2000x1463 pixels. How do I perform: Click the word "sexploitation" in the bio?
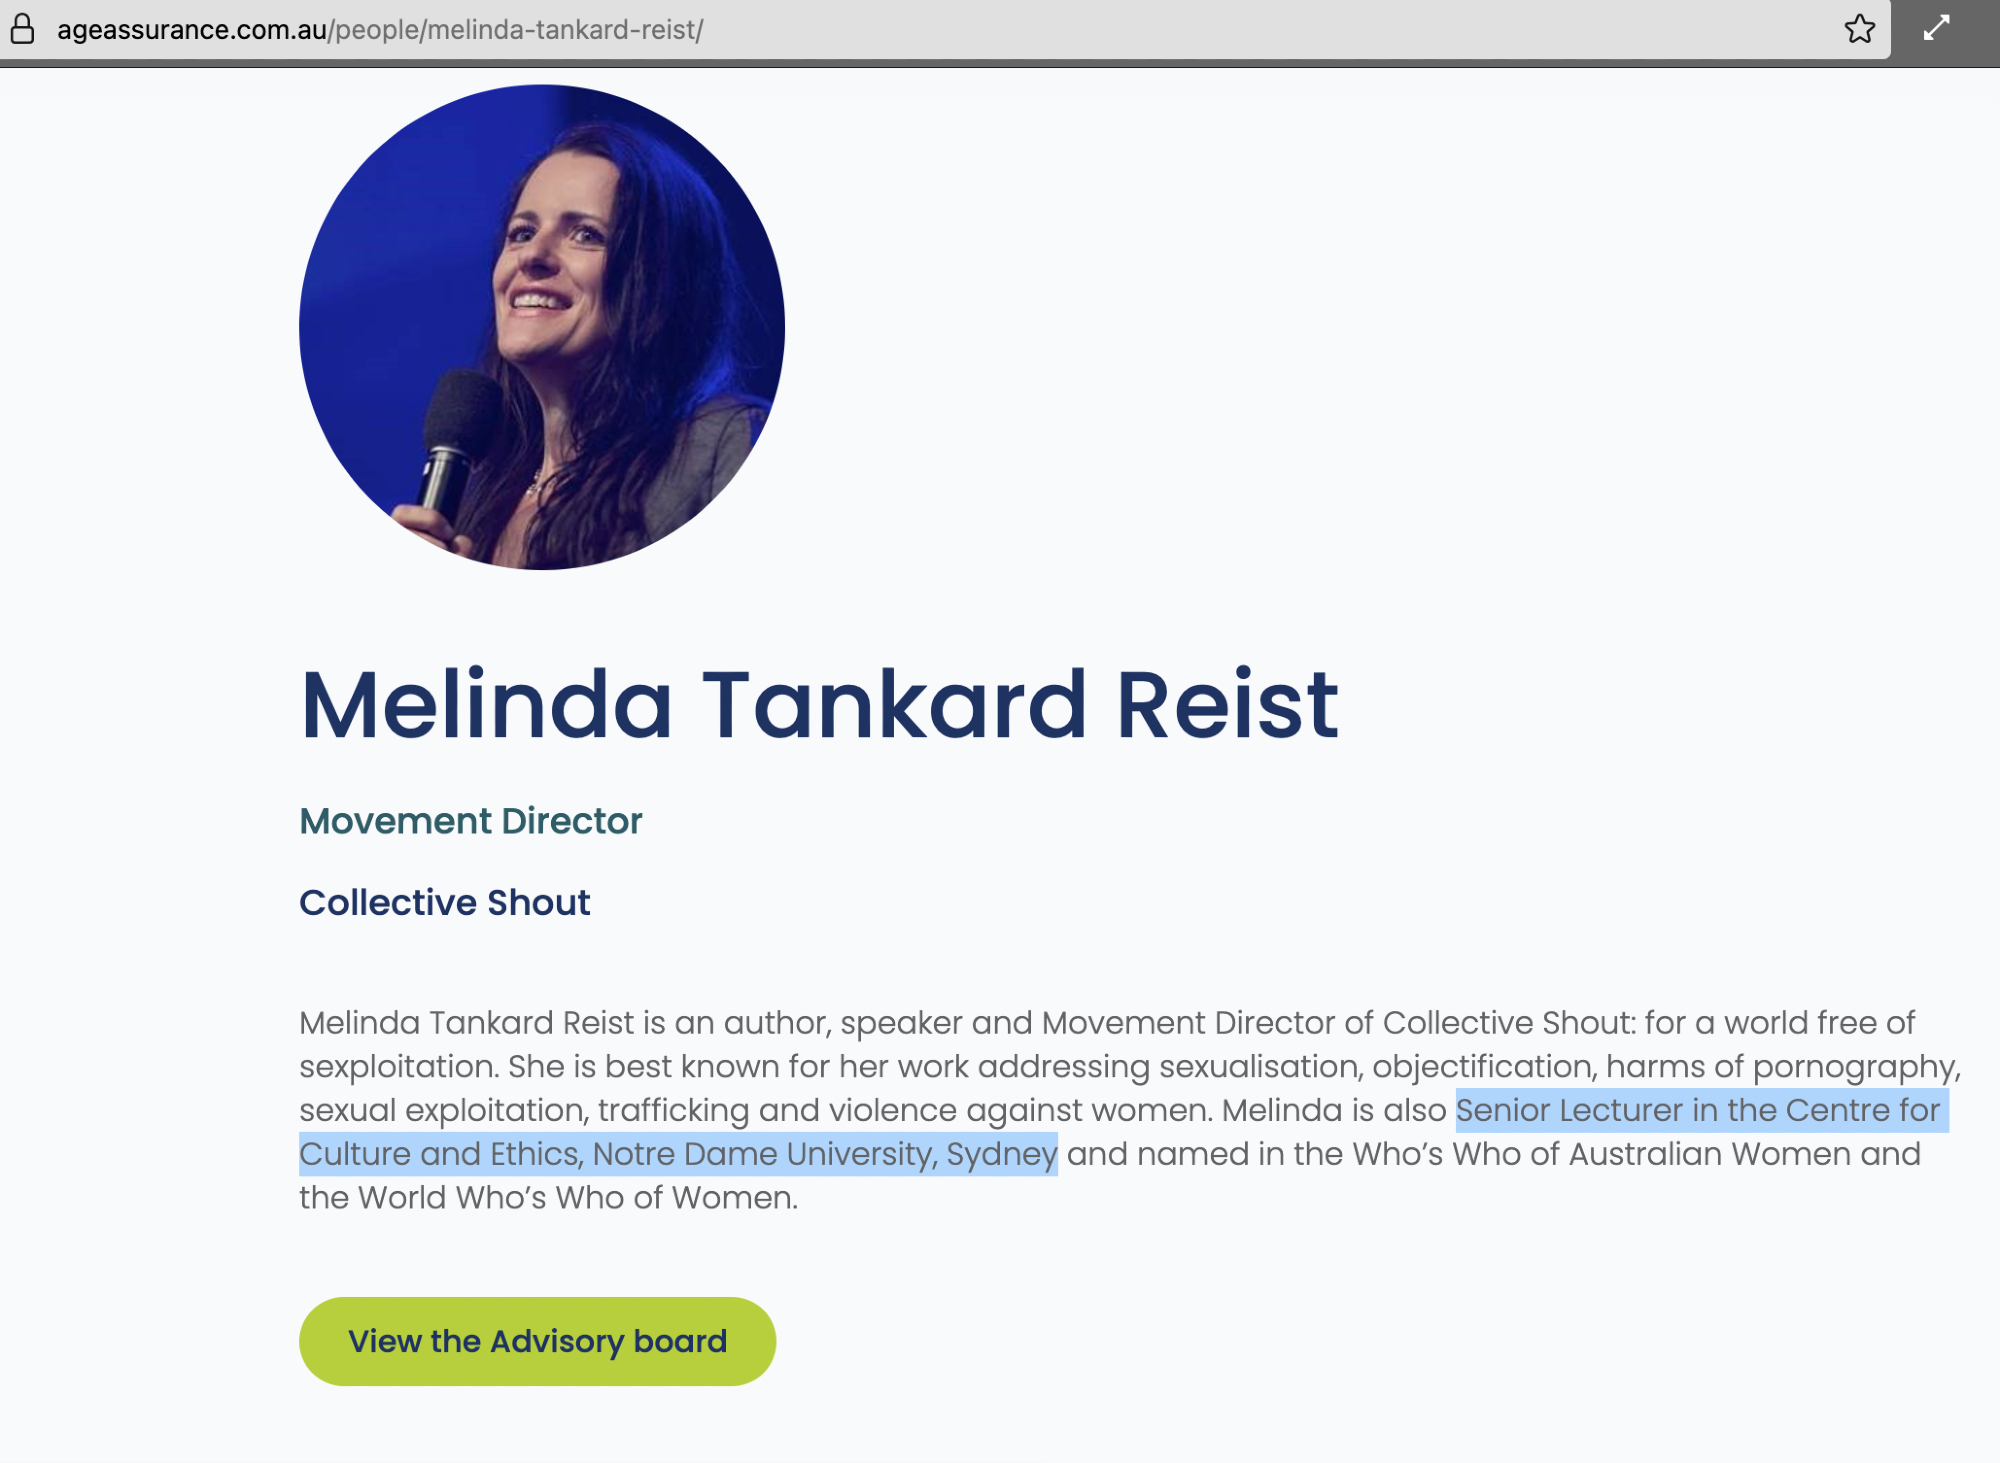pos(397,1066)
